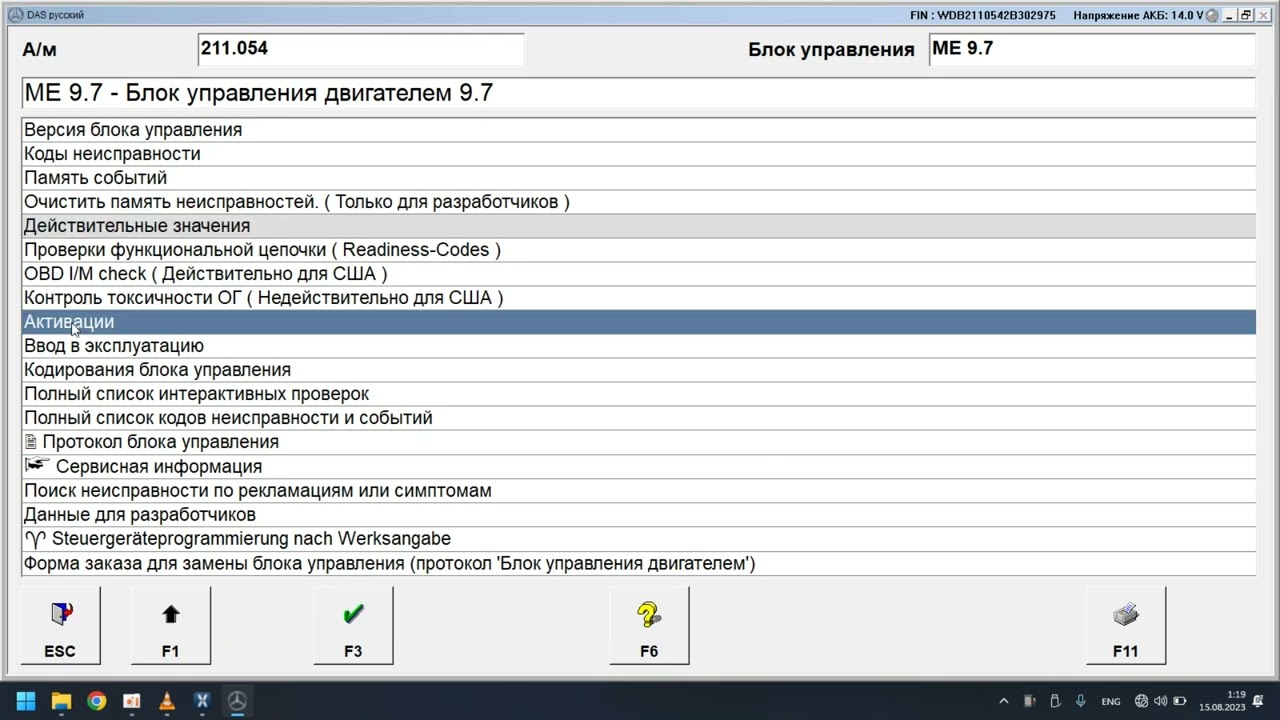Open Протокол блока управления
The height and width of the screenshot is (720, 1280).
tap(638, 442)
